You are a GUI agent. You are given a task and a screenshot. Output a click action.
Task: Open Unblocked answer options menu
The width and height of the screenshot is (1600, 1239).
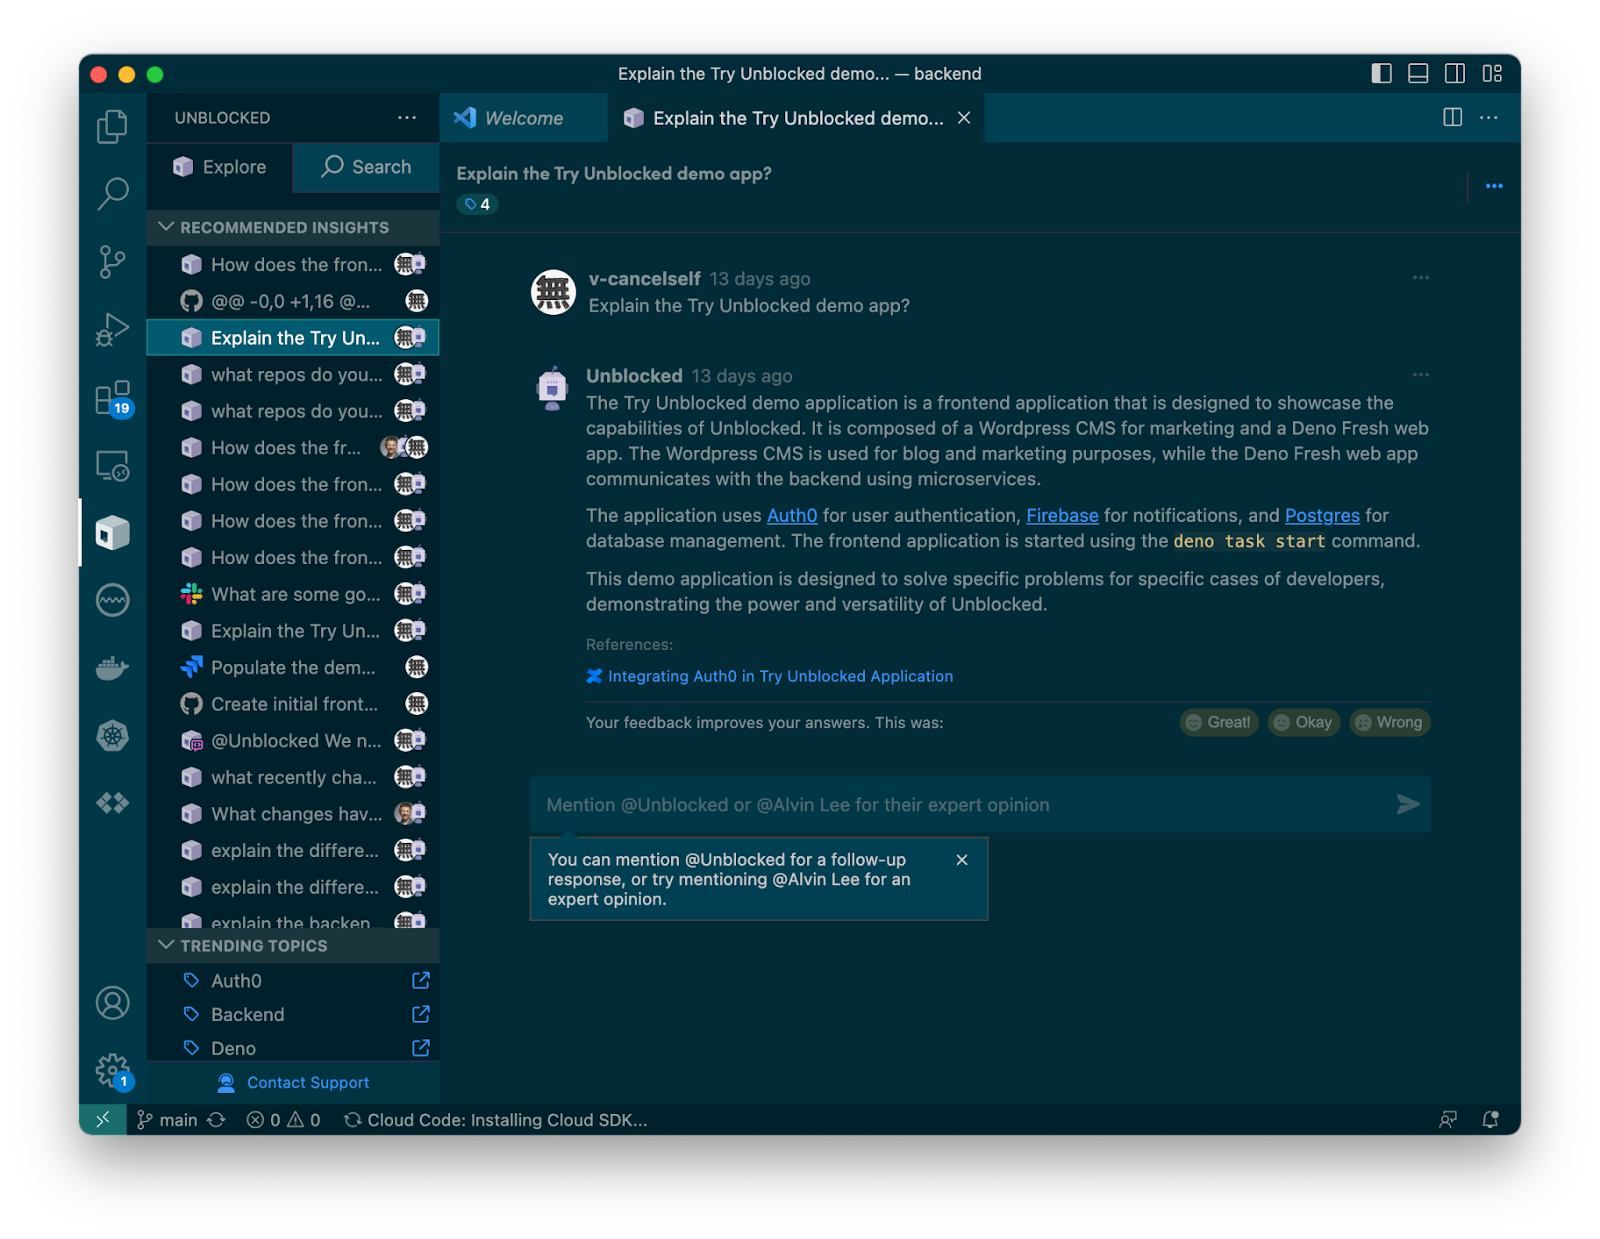coord(1420,375)
